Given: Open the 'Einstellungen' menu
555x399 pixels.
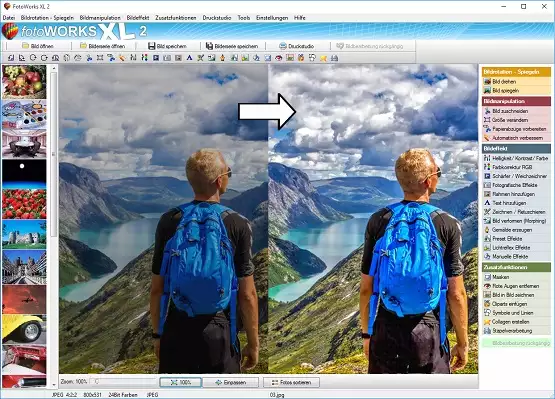Looking at the screenshot, I should coord(272,17).
